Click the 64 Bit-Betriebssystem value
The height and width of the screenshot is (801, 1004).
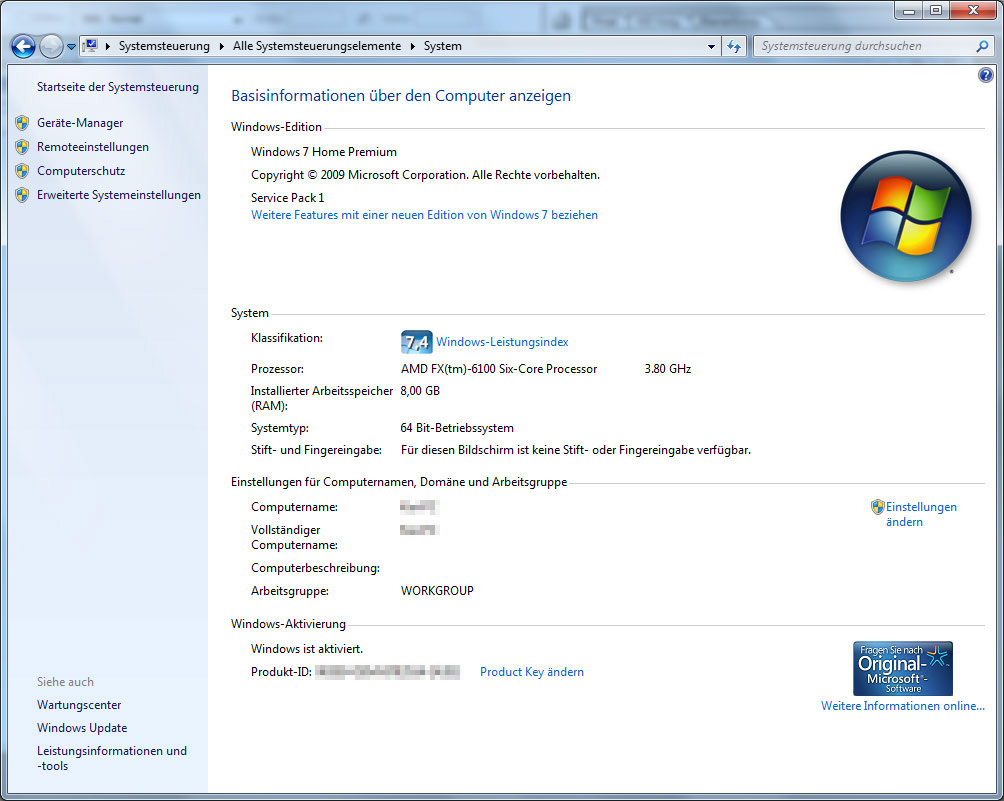[x=457, y=428]
